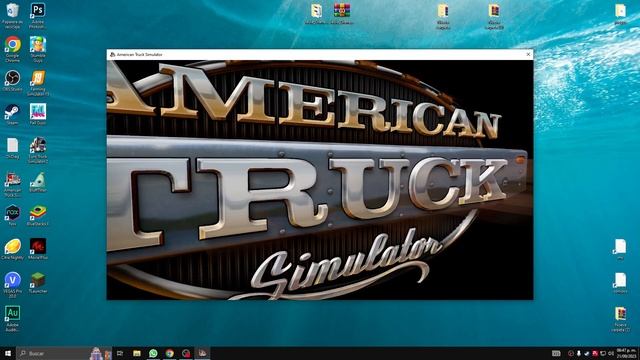Launch the Nox emulator desktop shortcut
640x360 pixels.
click(x=12, y=216)
